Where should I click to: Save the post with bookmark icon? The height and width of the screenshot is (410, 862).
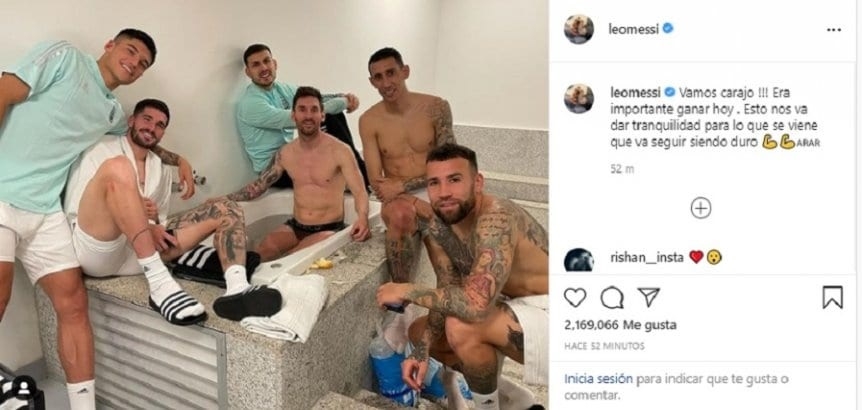click(x=832, y=297)
